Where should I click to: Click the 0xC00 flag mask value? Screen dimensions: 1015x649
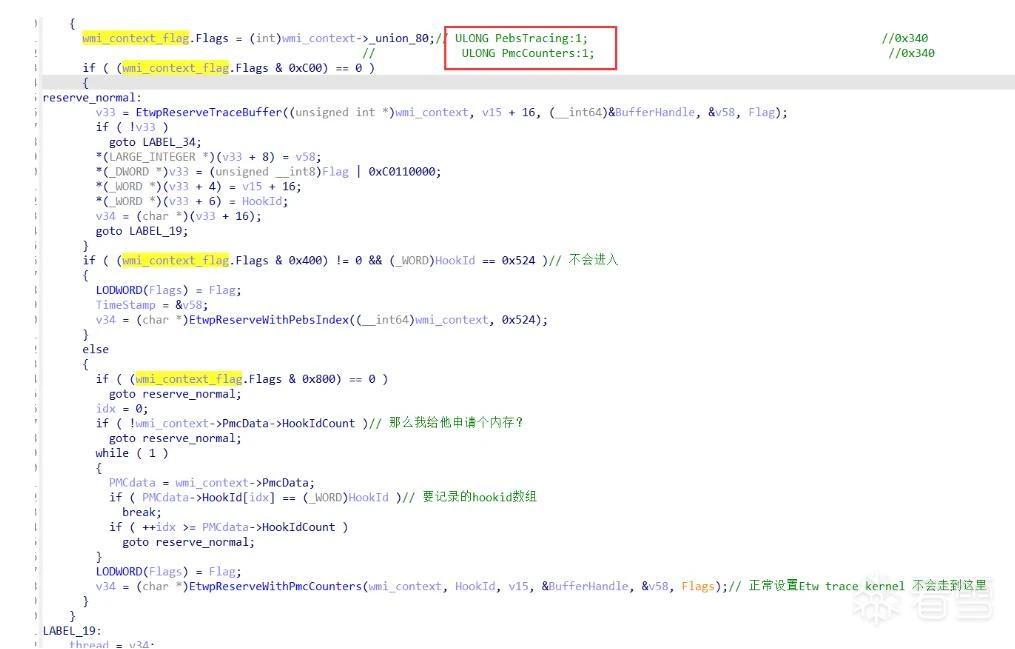point(308,68)
